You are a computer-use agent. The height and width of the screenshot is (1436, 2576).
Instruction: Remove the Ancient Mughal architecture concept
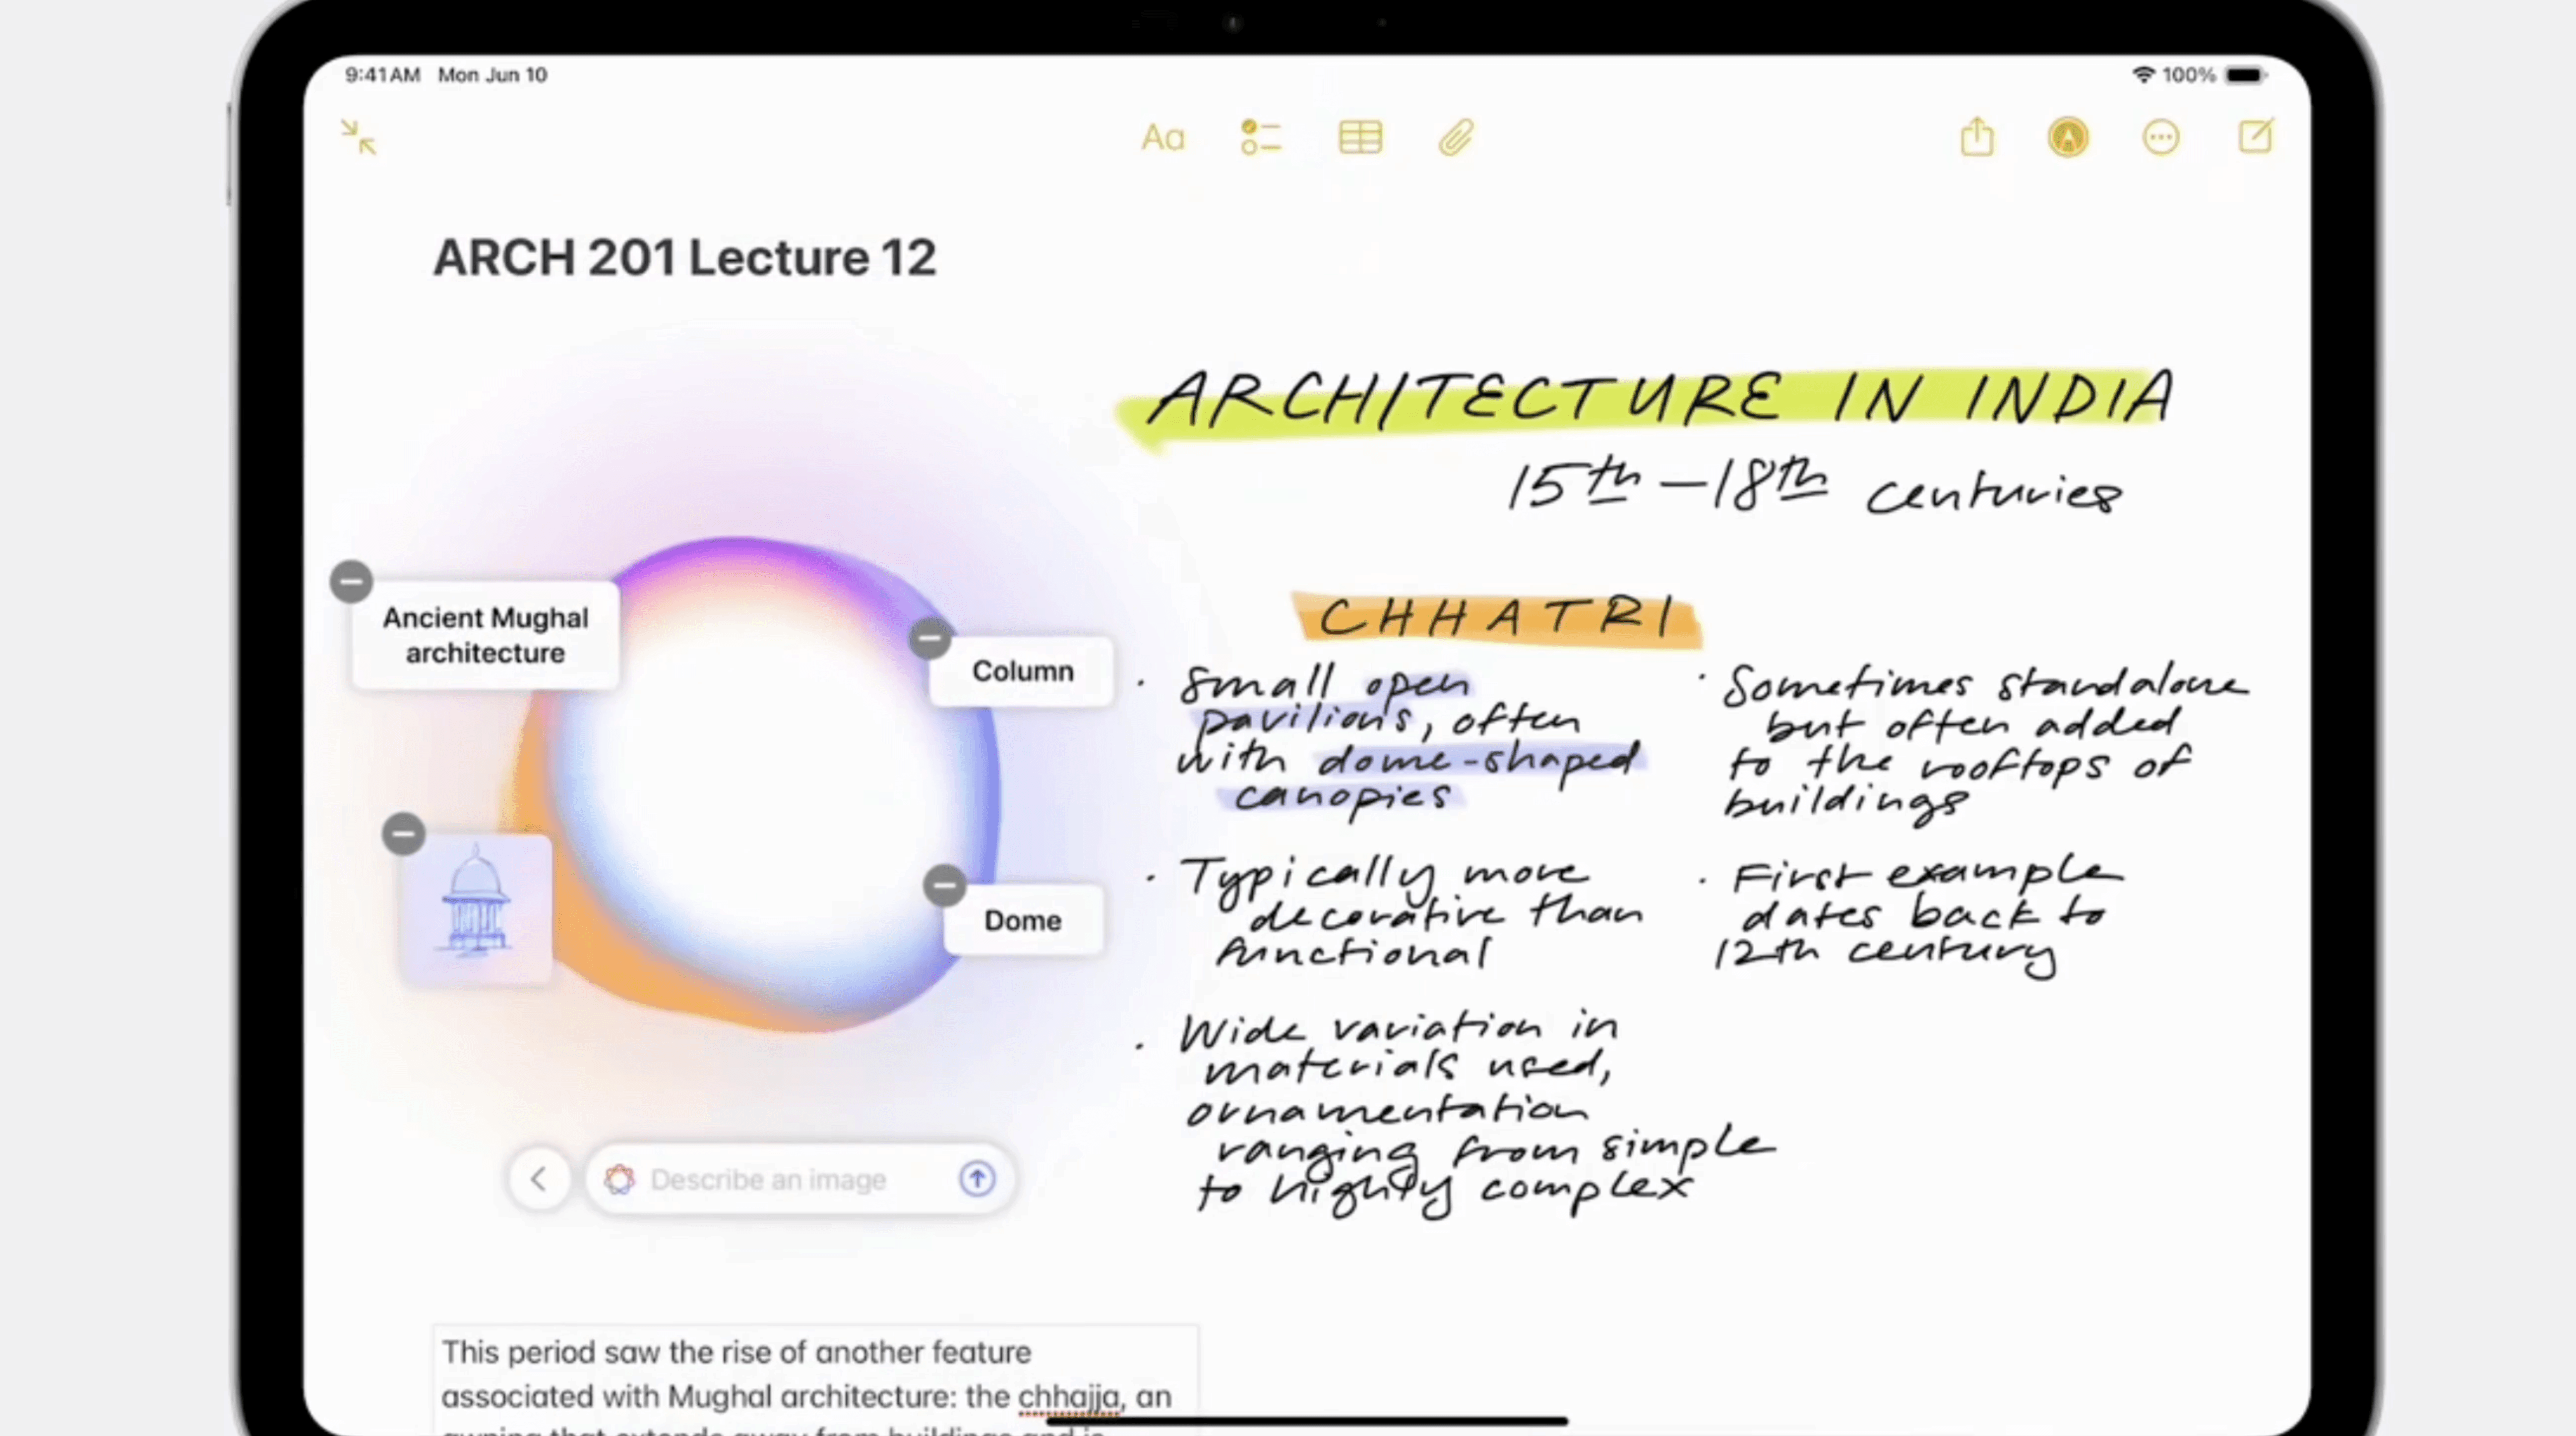click(351, 581)
